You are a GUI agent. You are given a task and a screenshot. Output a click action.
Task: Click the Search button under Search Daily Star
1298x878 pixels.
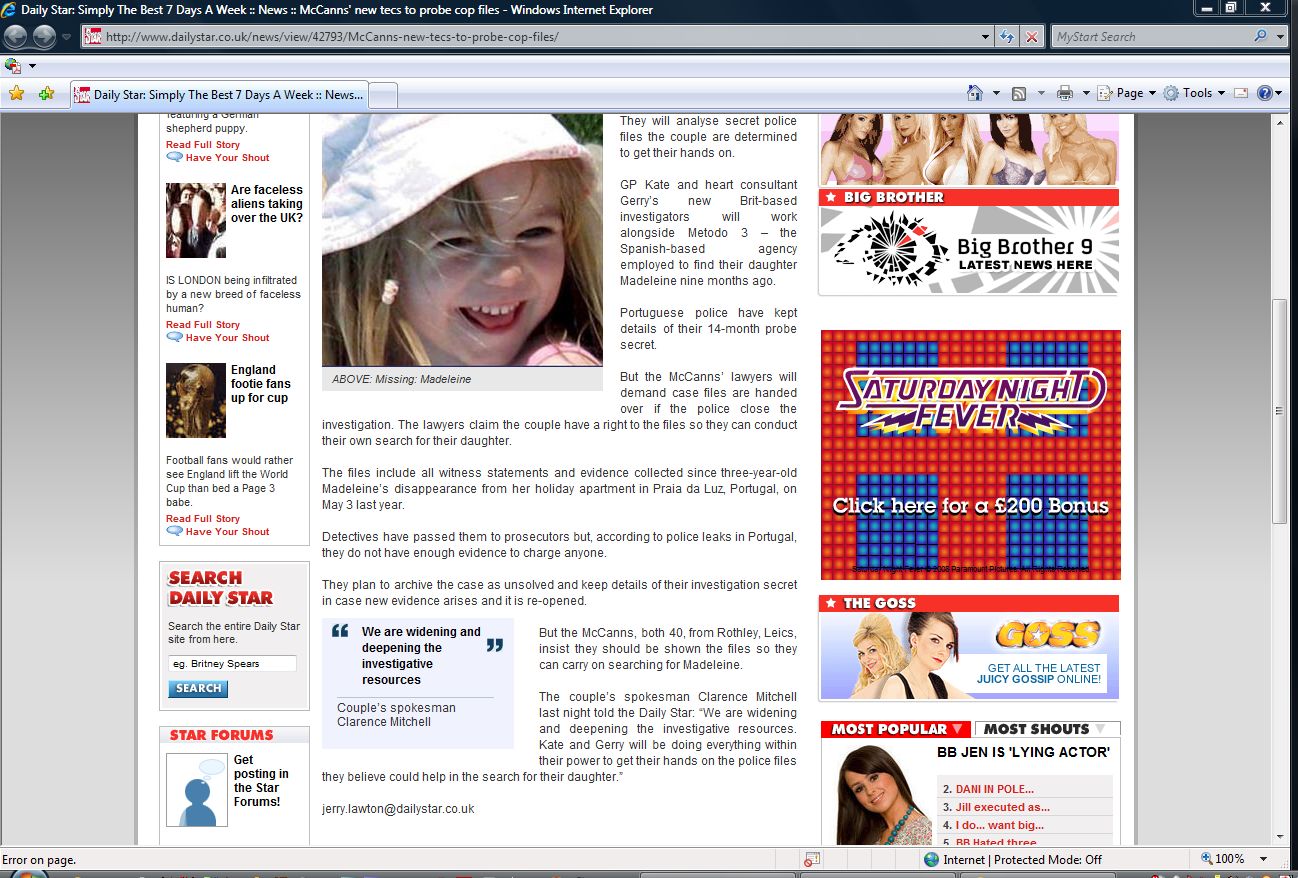coord(198,688)
